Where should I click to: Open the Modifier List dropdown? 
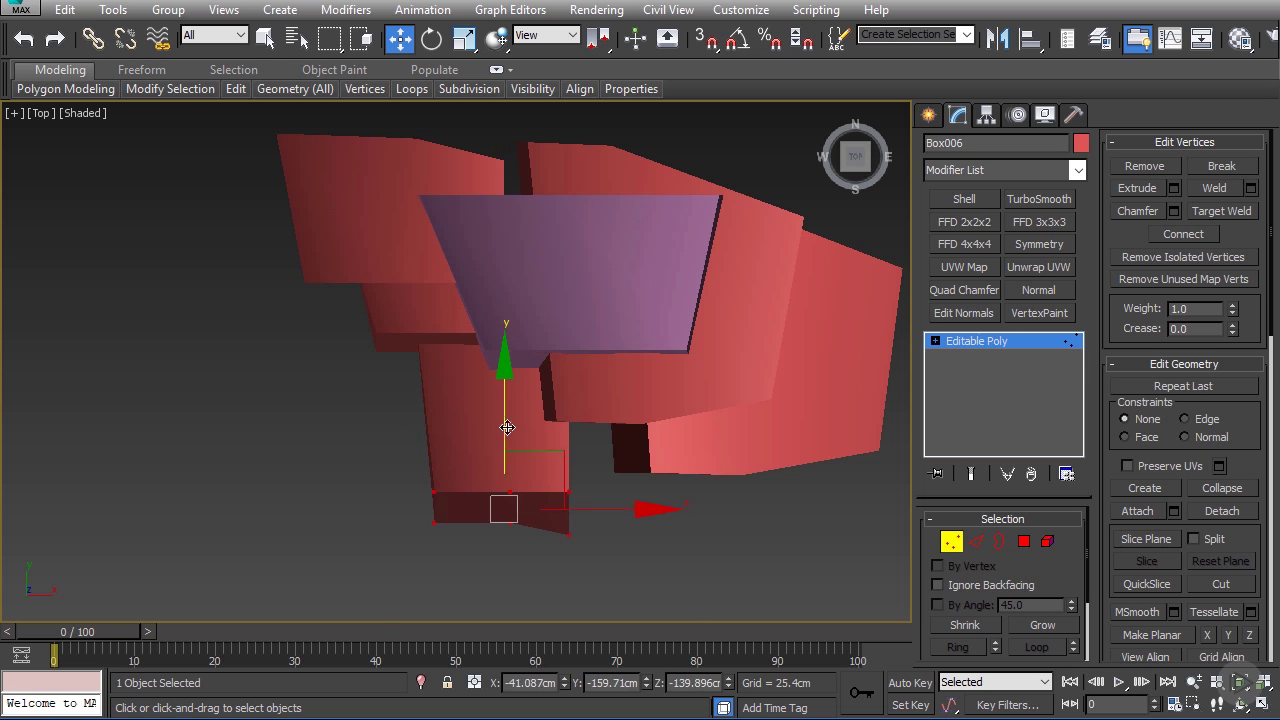(1004, 170)
